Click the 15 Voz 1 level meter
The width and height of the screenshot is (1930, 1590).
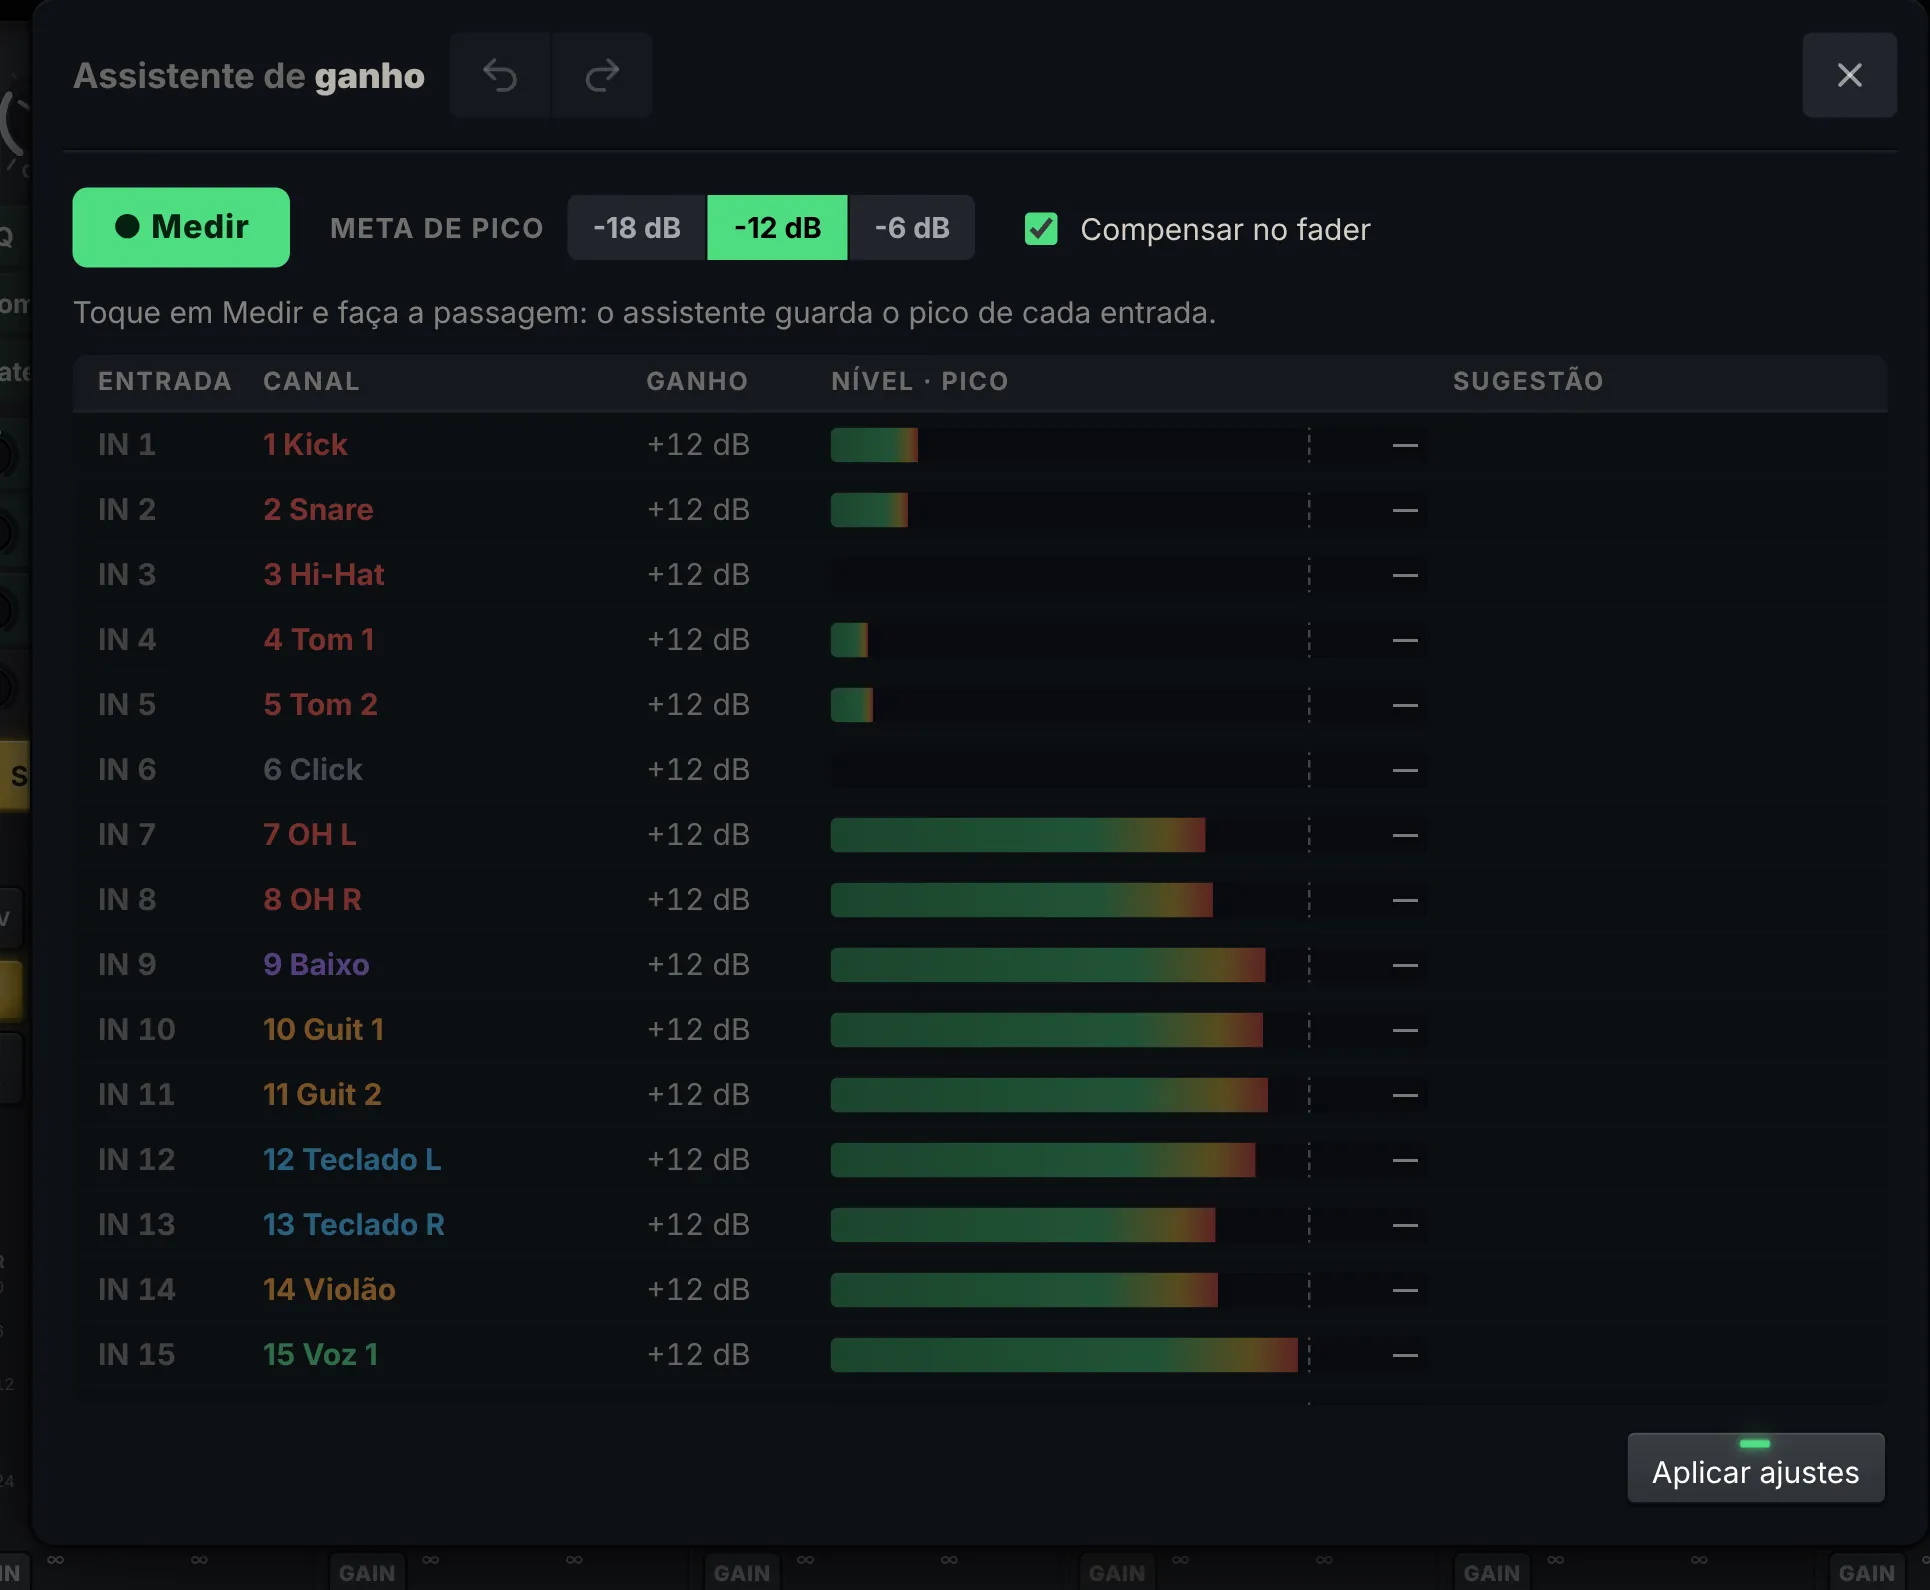[x=1128, y=1355]
